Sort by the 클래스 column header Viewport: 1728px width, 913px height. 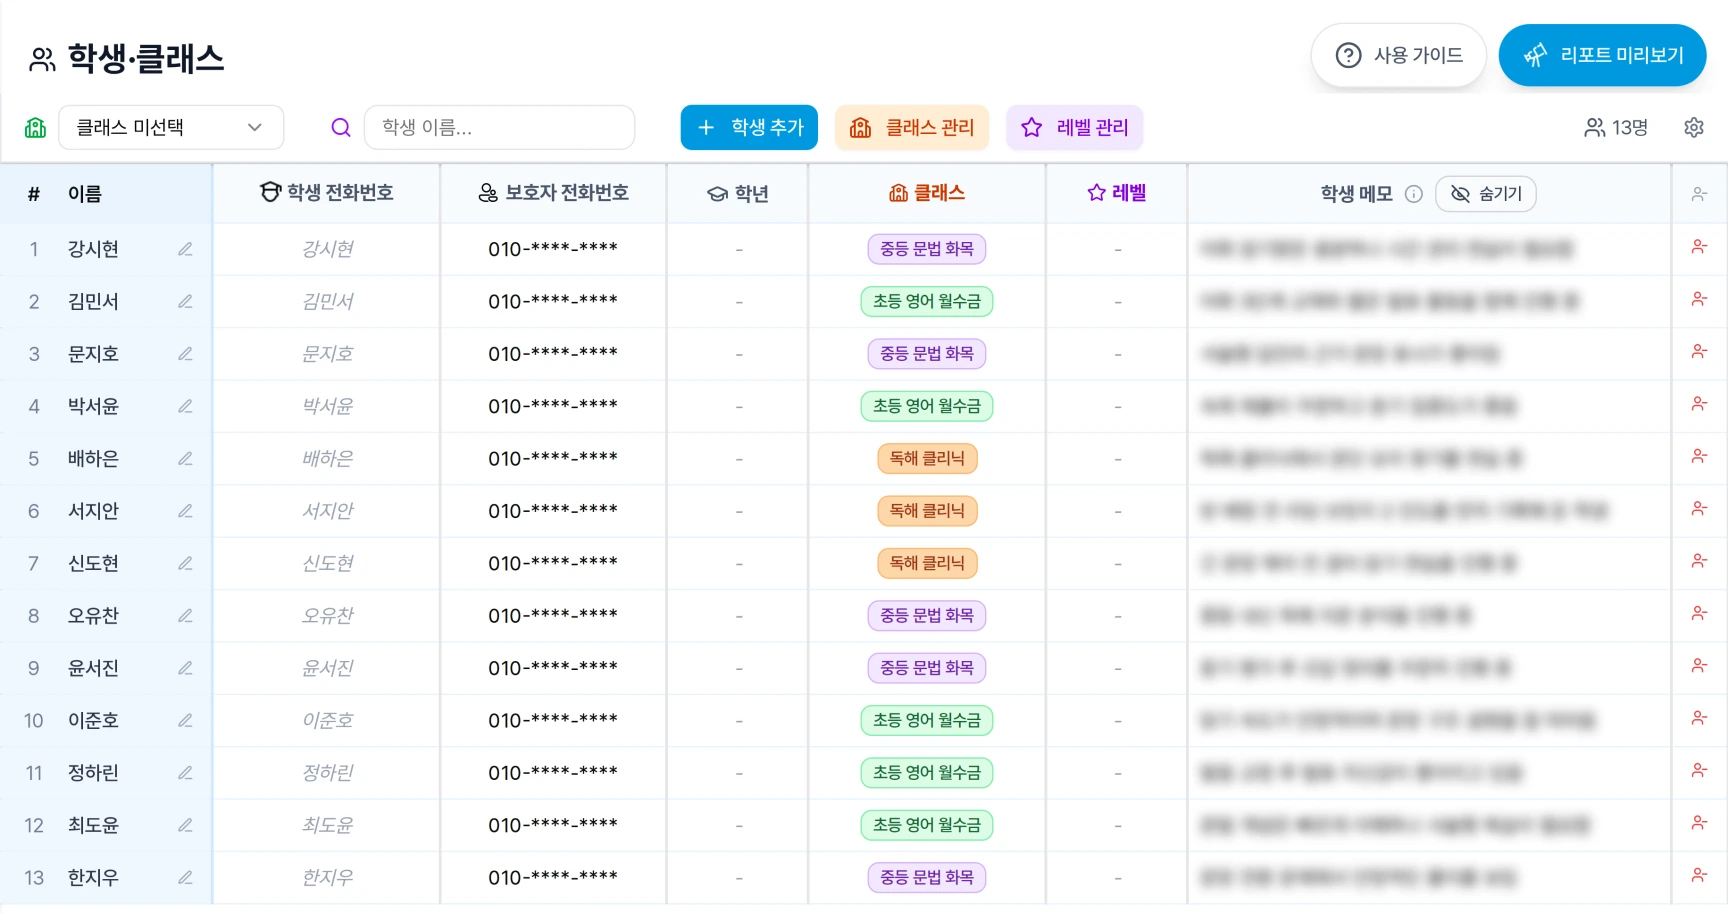(x=927, y=193)
